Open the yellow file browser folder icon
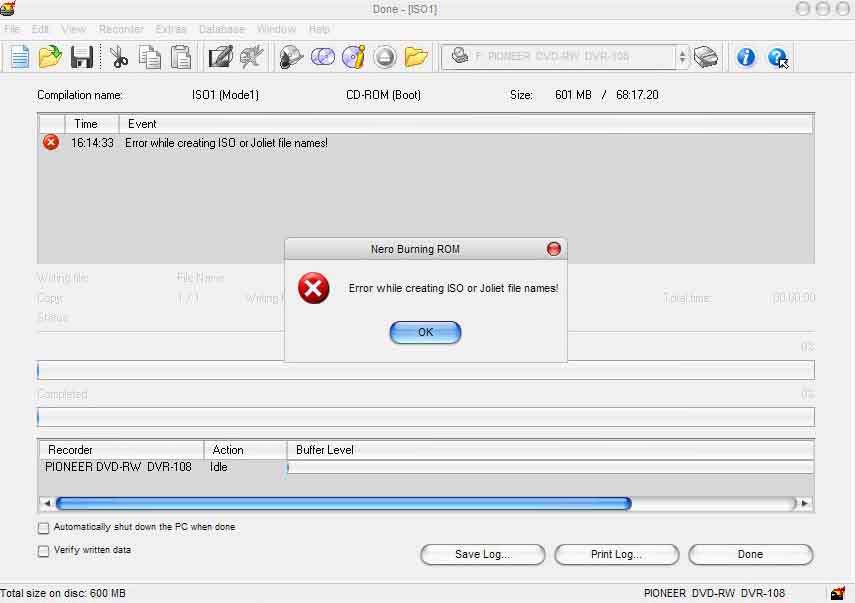Viewport: 855px width, 603px height. click(x=416, y=57)
